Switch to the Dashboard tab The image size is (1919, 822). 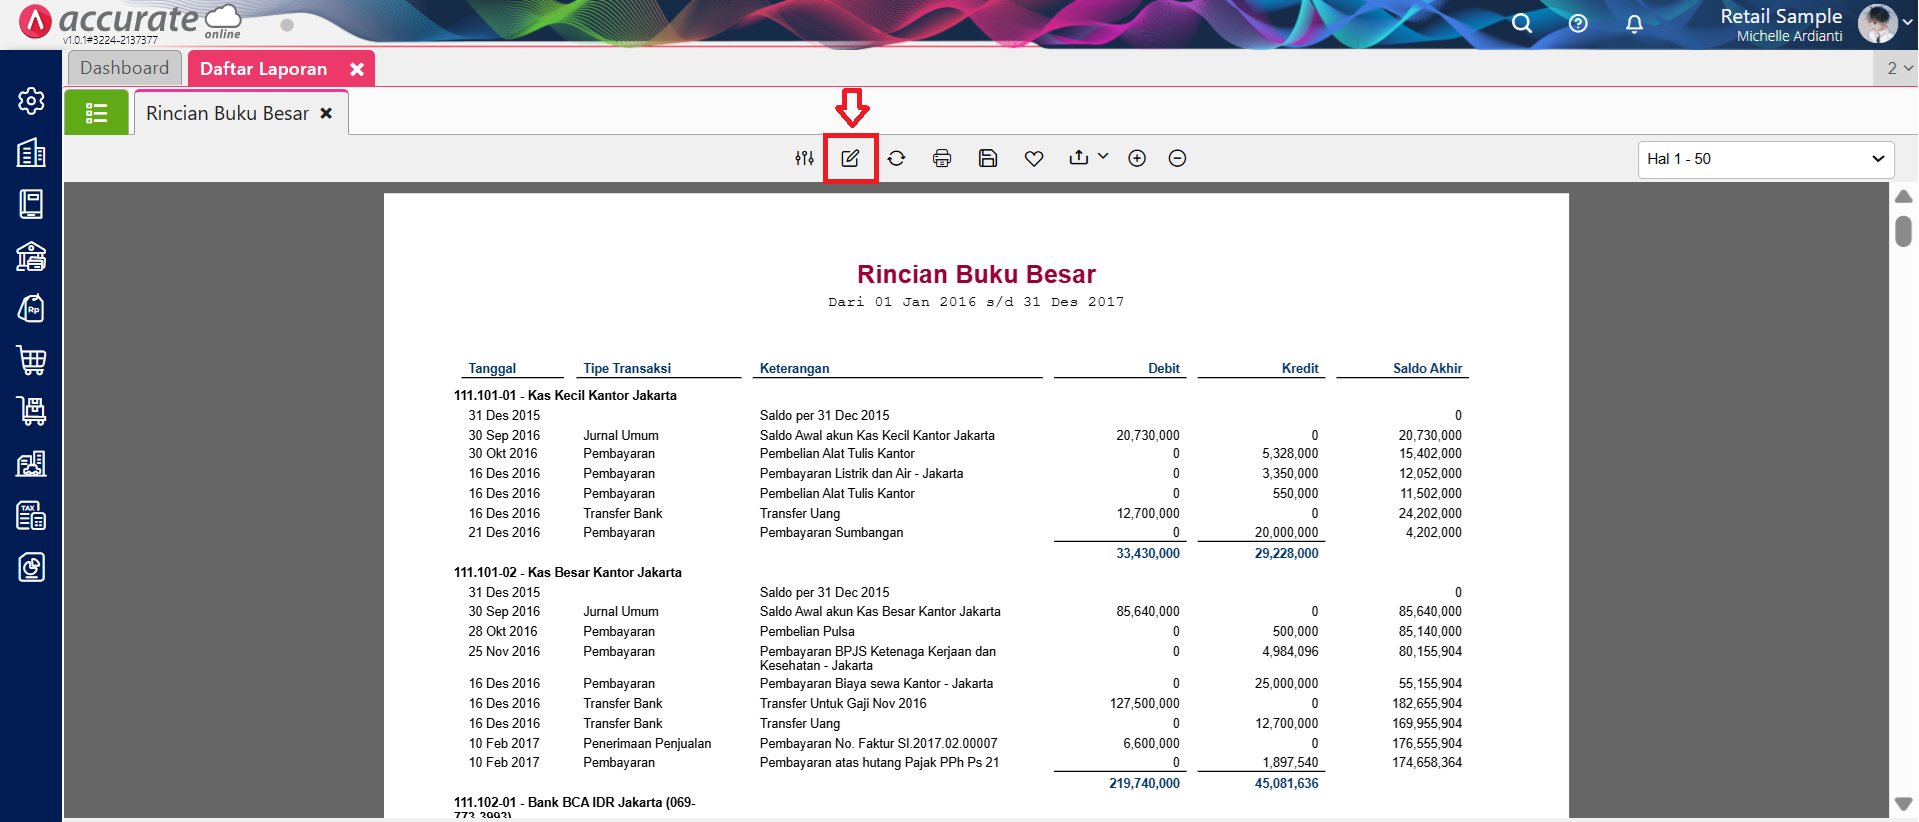click(x=125, y=68)
